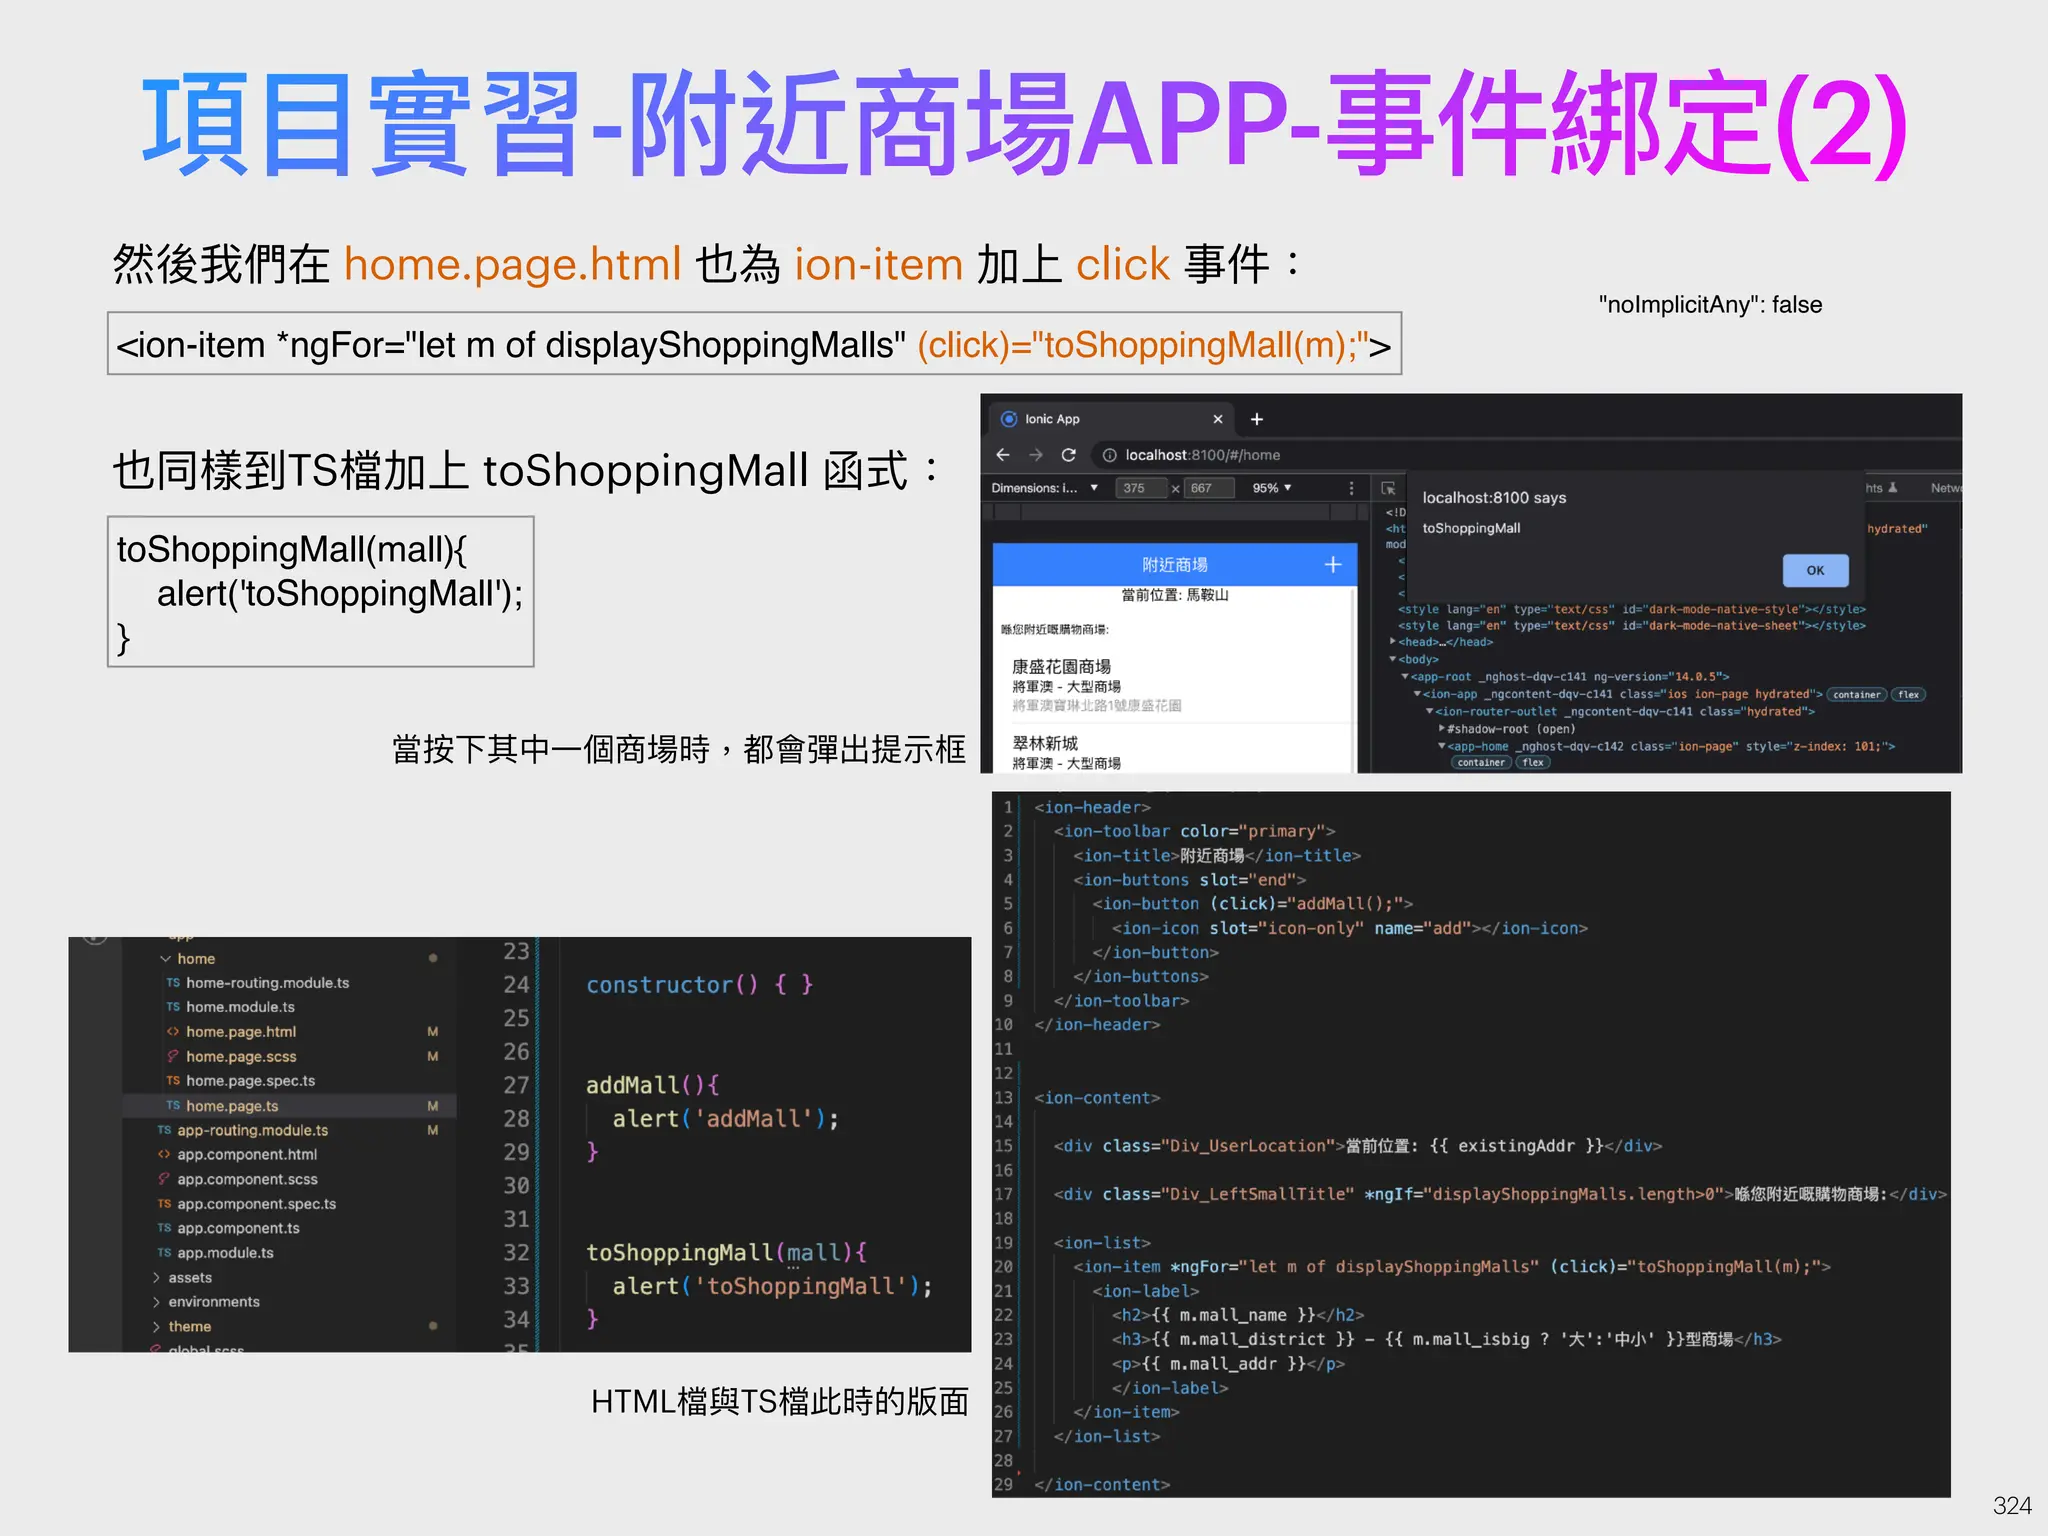
Task: Click the 375 width field
Action: pyautogui.click(x=1141, y=488)
